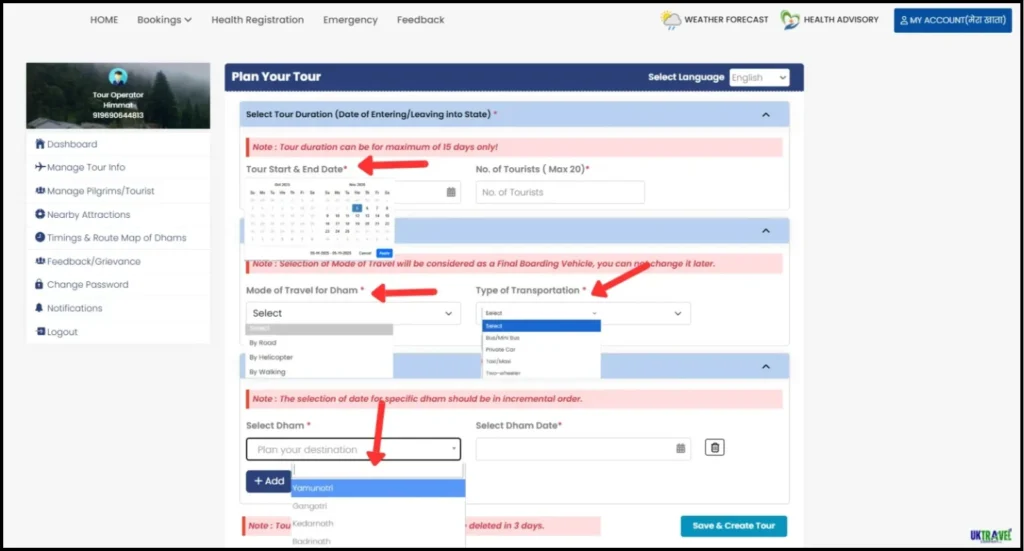
Task: Open Emergency in top navigation
Action: 350,20
